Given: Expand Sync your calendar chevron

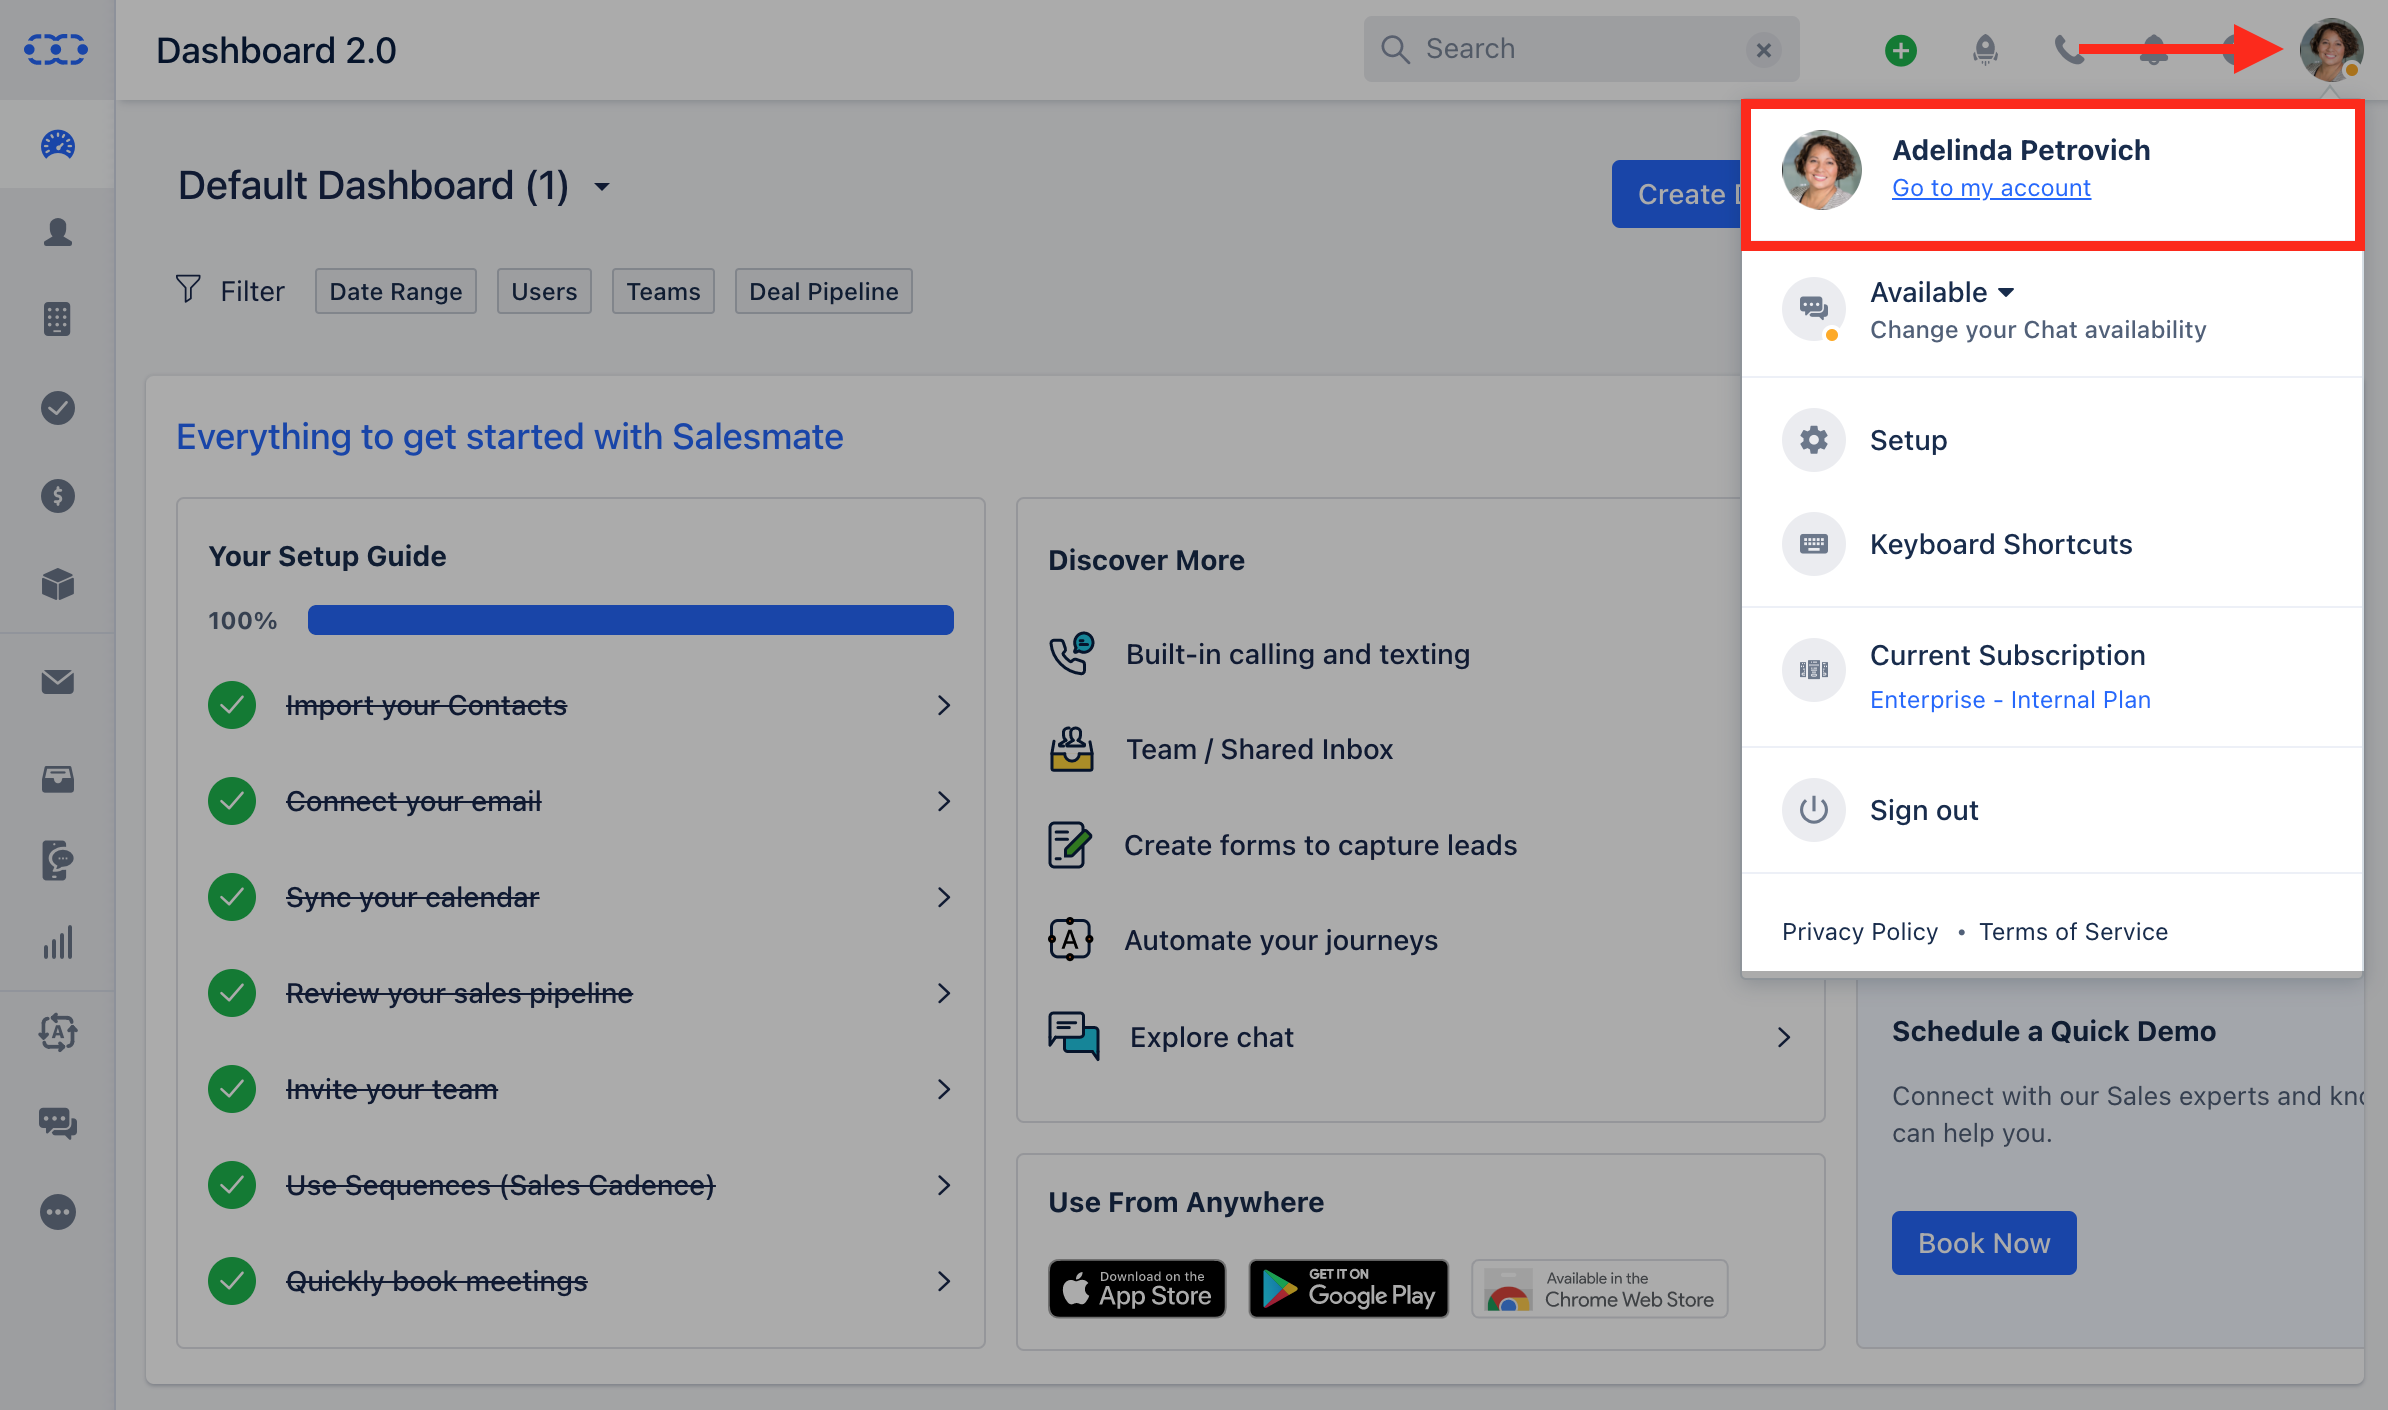Looking at the screenshot, I should click(x=943, y=897).
